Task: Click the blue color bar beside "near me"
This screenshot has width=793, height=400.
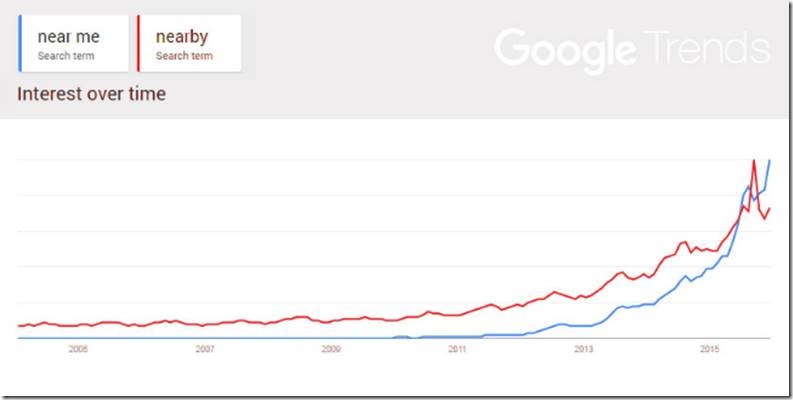Action: [21, 44]
